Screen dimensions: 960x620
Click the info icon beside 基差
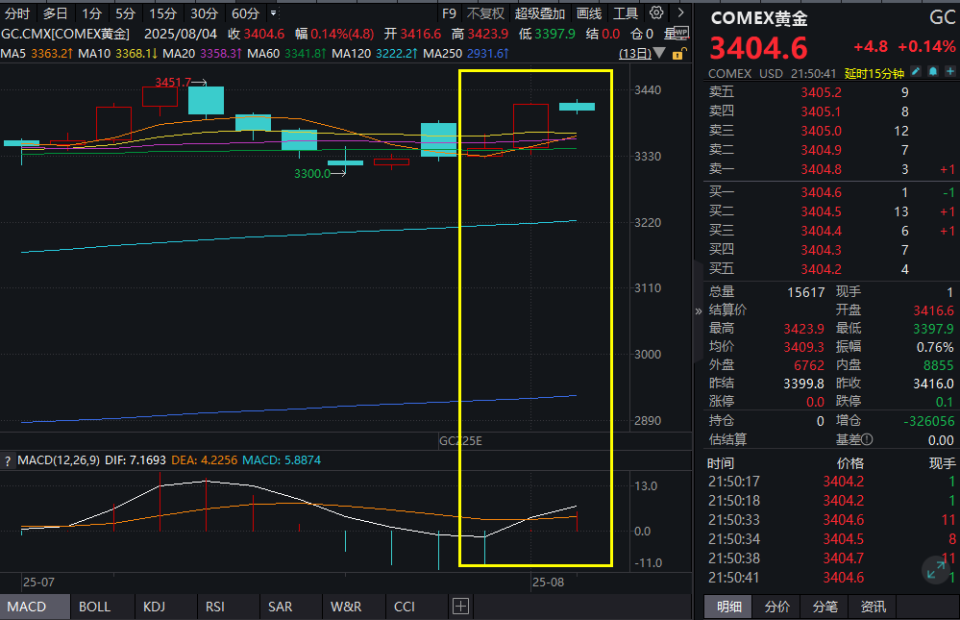866,439
